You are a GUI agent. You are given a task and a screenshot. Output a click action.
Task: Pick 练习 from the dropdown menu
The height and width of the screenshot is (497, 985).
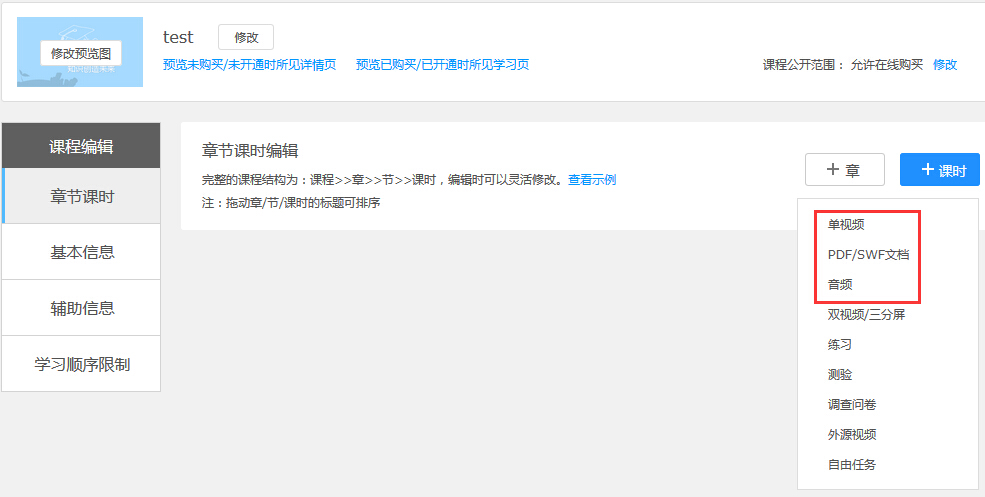pyautogui.click(x=840, y=345)
